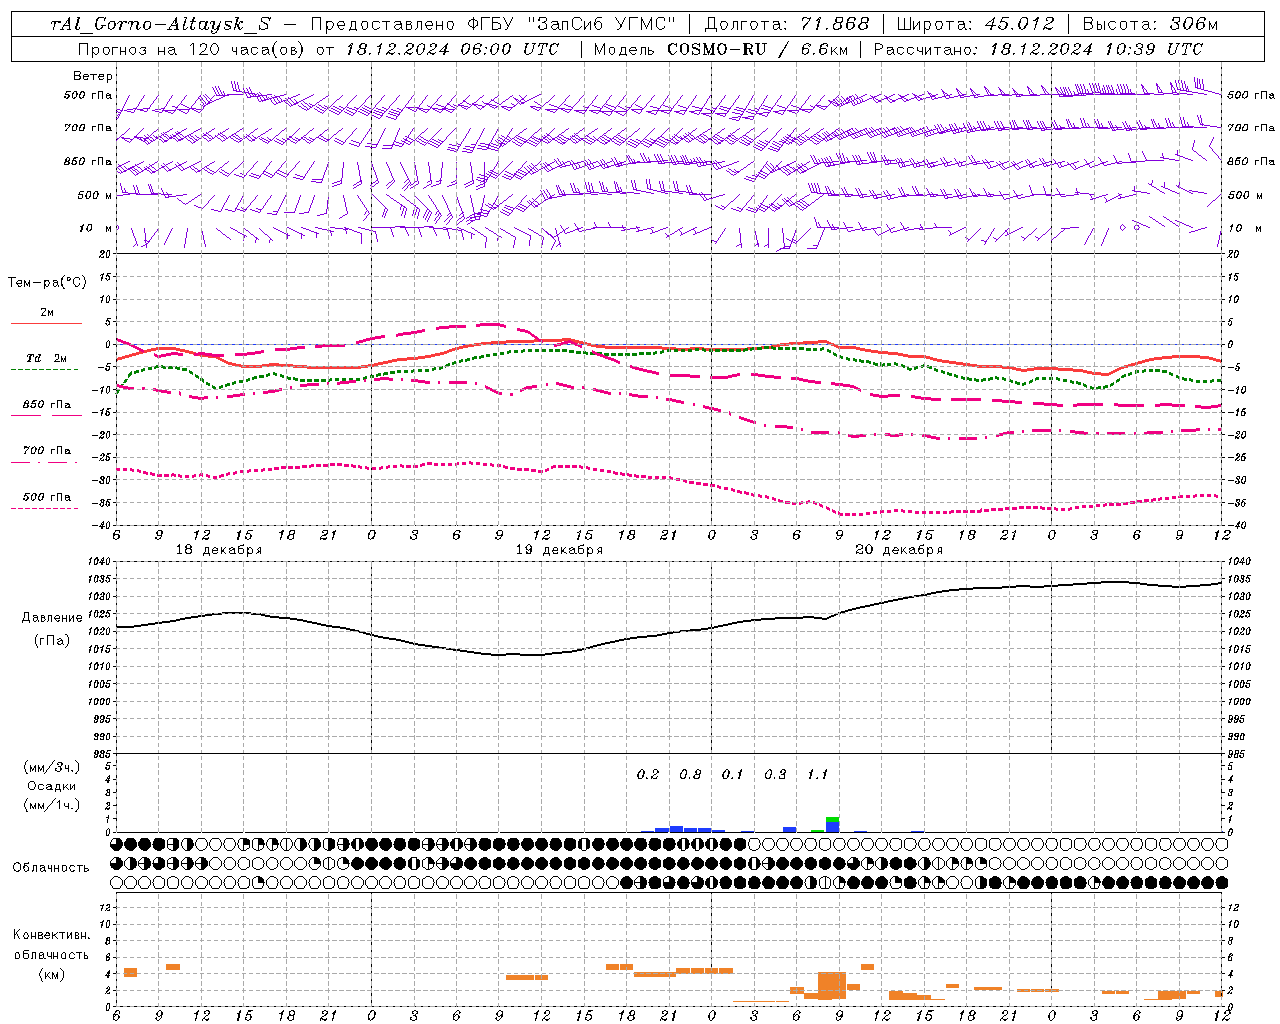The height and width of the screenshot is (1024, 1280).
Task: Click the 20 декабря date label
Action: click(899, 550)
